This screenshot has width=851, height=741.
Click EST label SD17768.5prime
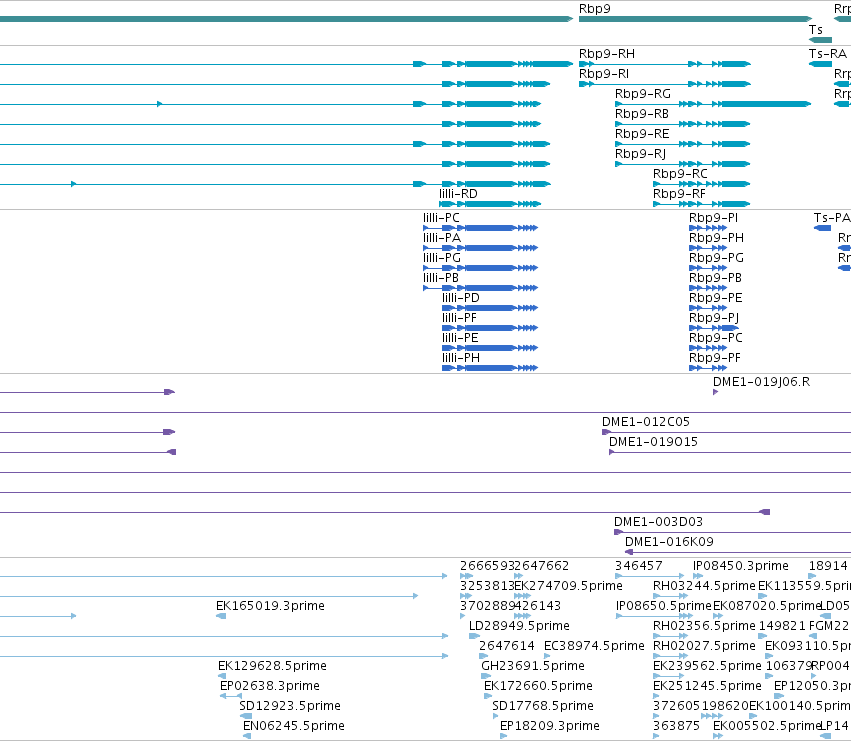543,706
